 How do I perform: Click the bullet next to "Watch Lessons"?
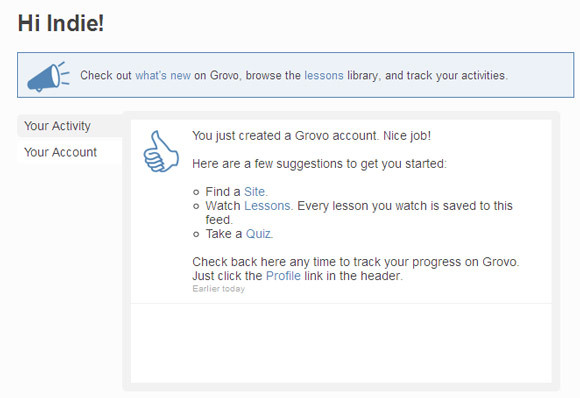pyautogui.click(x=196, y=206)
